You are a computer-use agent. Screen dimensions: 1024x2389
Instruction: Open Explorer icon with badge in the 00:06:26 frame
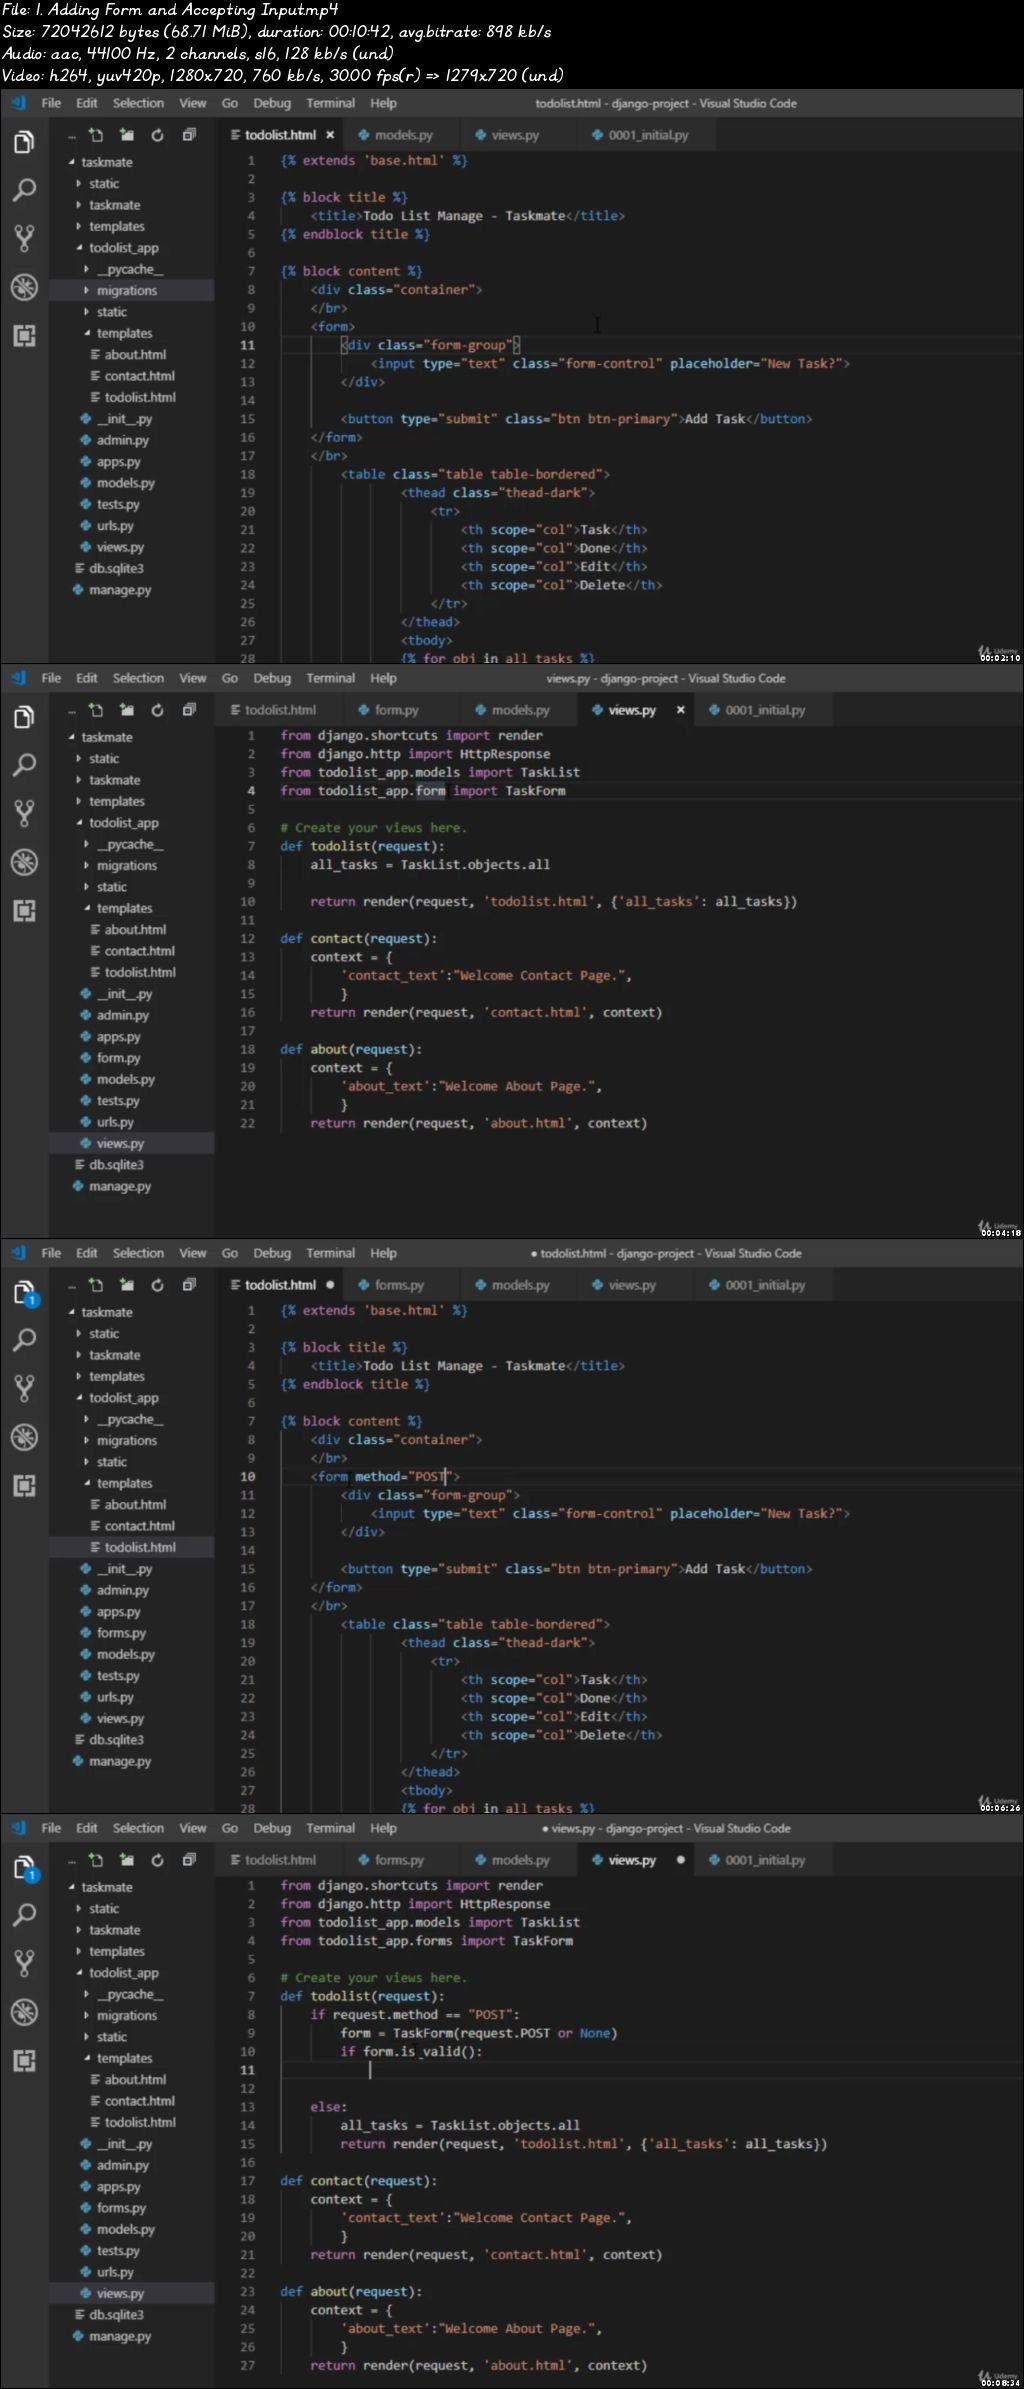click(x=24, y=1292)
